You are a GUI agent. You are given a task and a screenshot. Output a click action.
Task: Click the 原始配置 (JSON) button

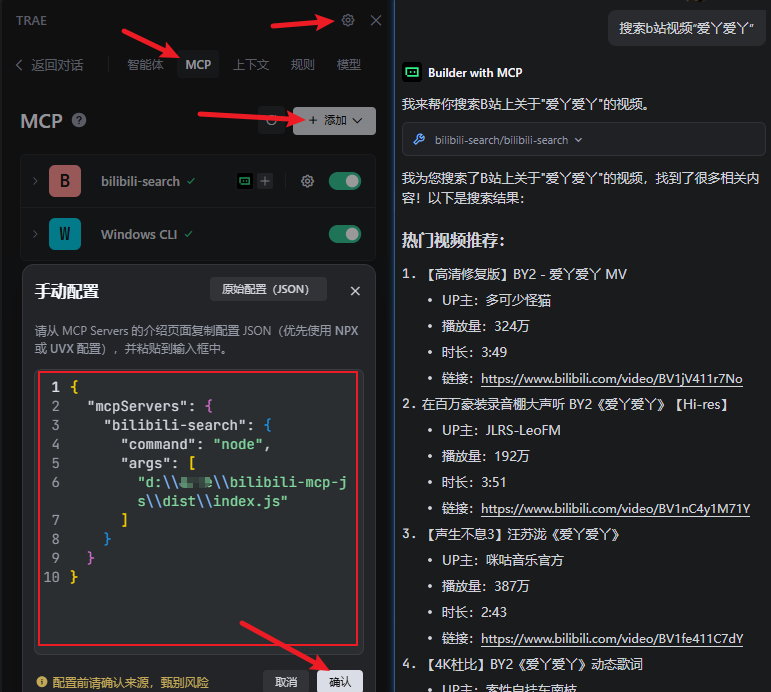[268, 289]
